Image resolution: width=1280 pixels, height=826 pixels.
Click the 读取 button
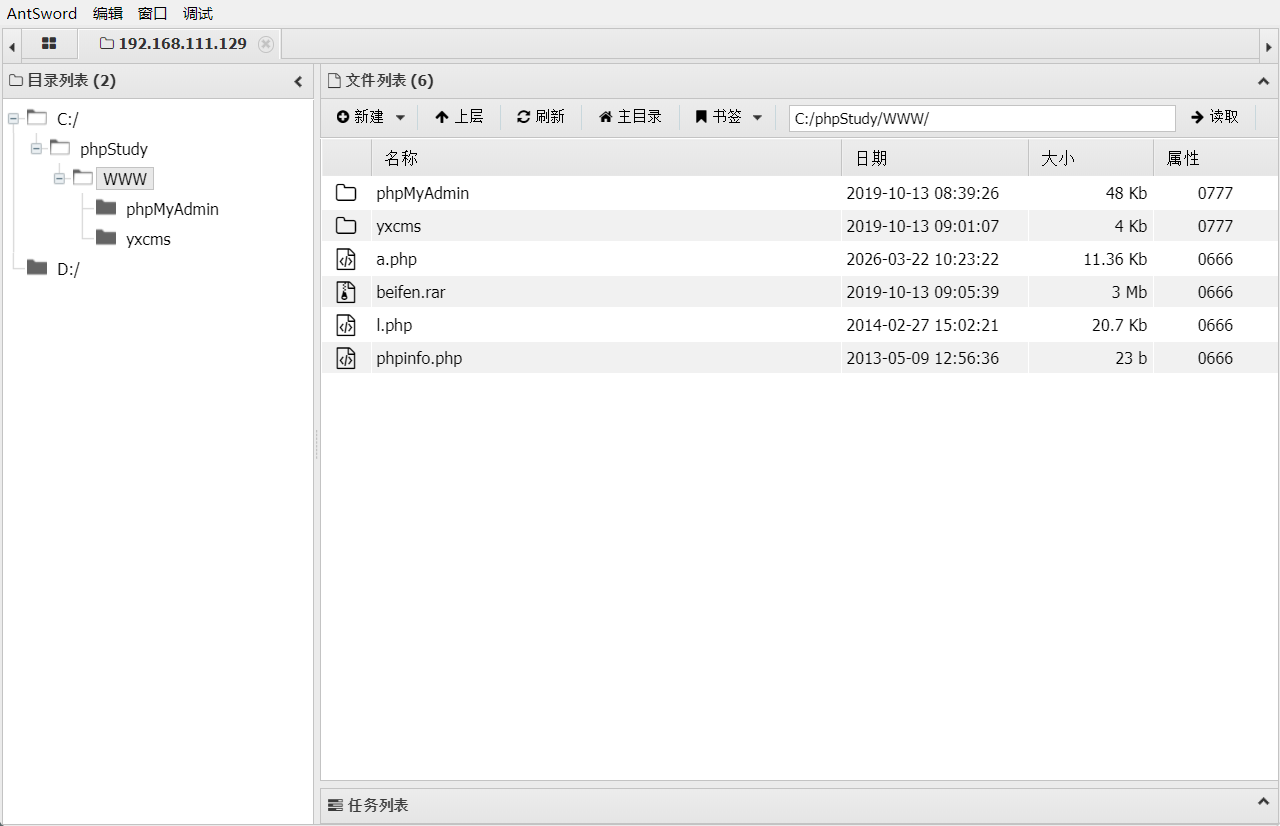coord(1215,117)
